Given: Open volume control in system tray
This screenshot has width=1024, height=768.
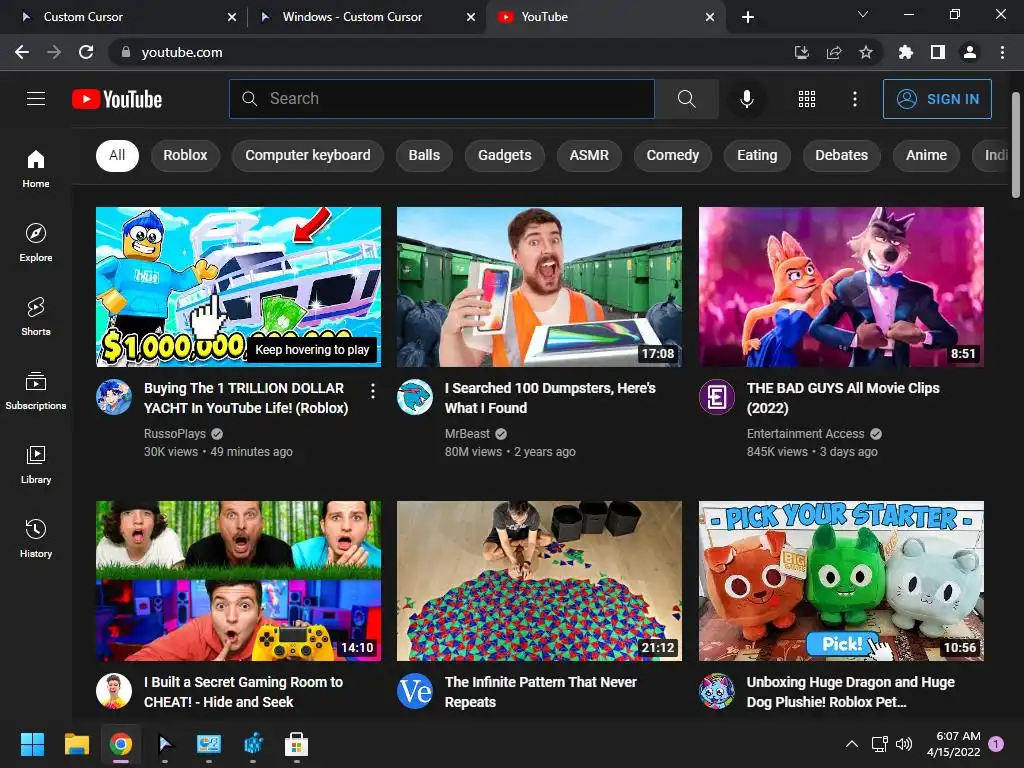Looking at the screenshot, I should click(904, 744).
